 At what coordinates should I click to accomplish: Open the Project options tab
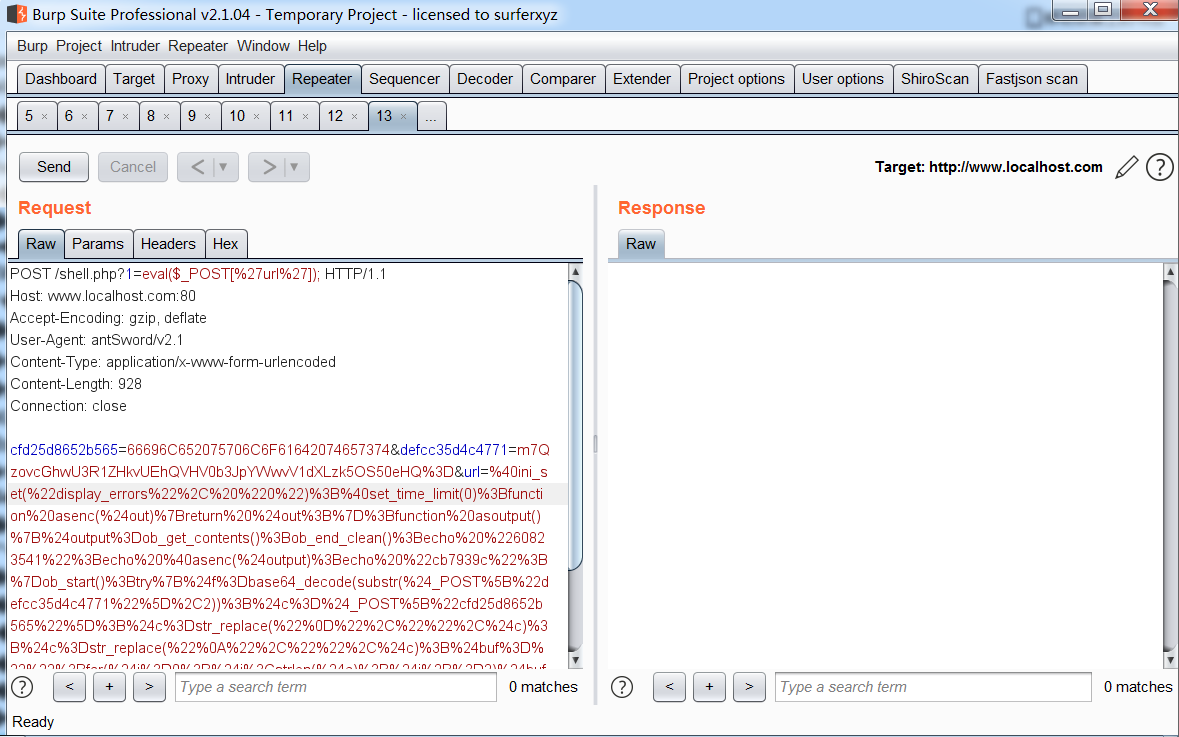tap(736, 79)
